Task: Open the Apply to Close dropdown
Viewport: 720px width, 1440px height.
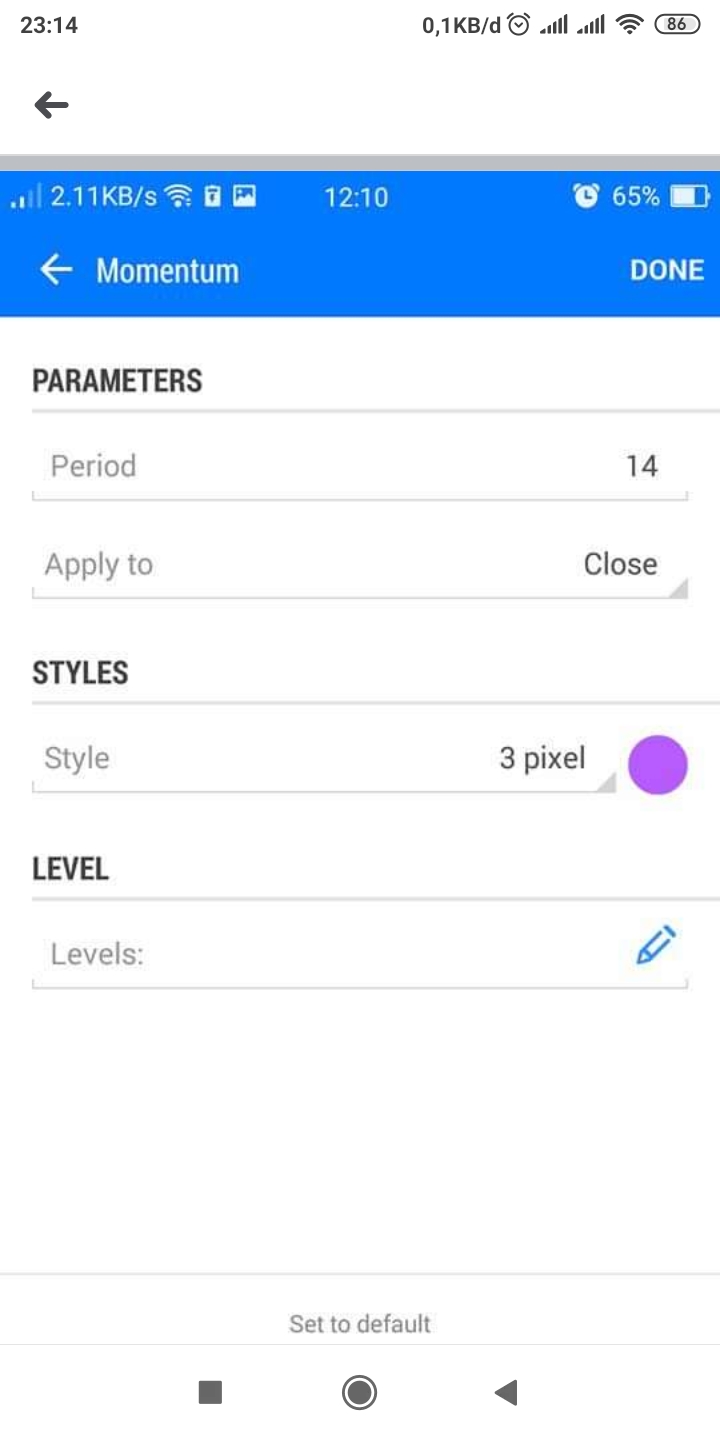Action: [360, 564]
